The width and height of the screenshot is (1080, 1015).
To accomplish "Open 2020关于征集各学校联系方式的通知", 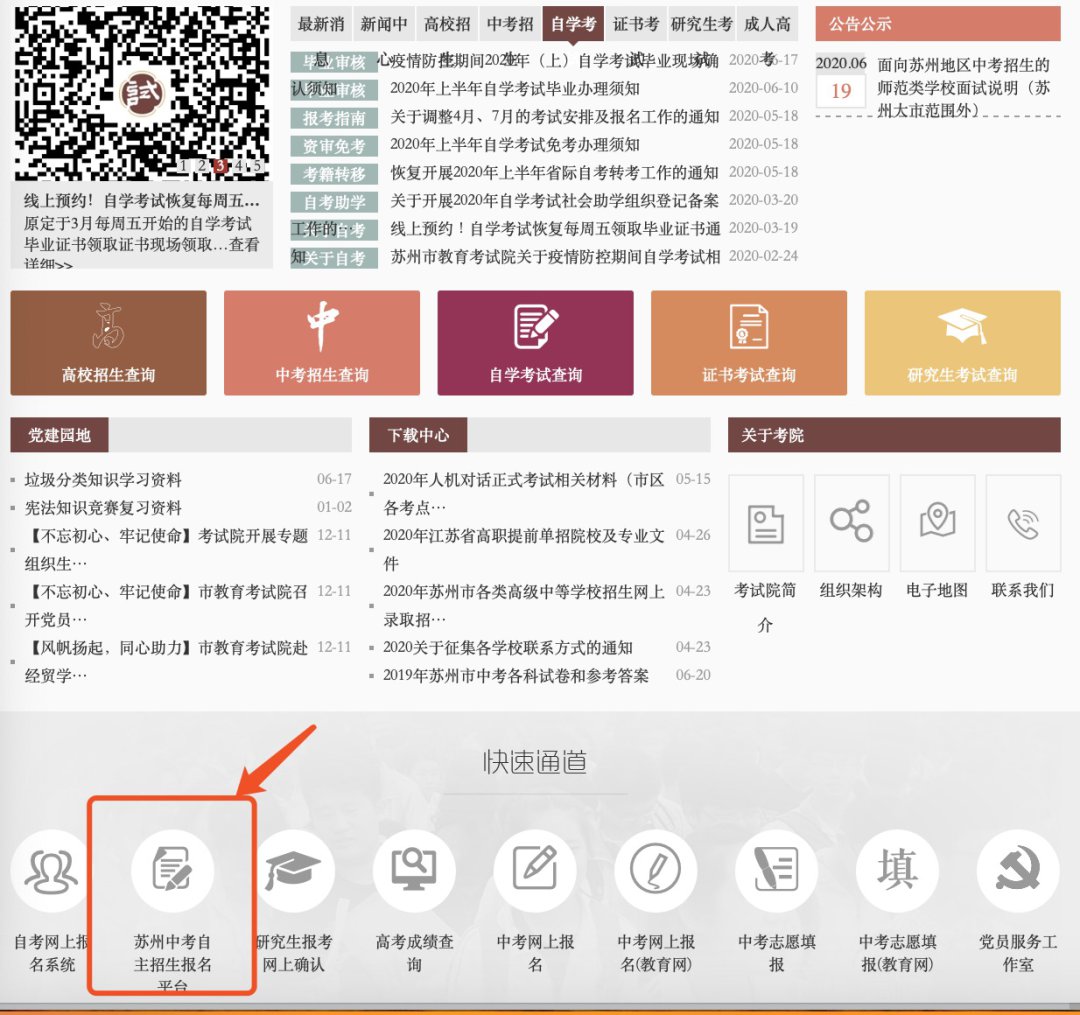I will click(x=508, y=647).
